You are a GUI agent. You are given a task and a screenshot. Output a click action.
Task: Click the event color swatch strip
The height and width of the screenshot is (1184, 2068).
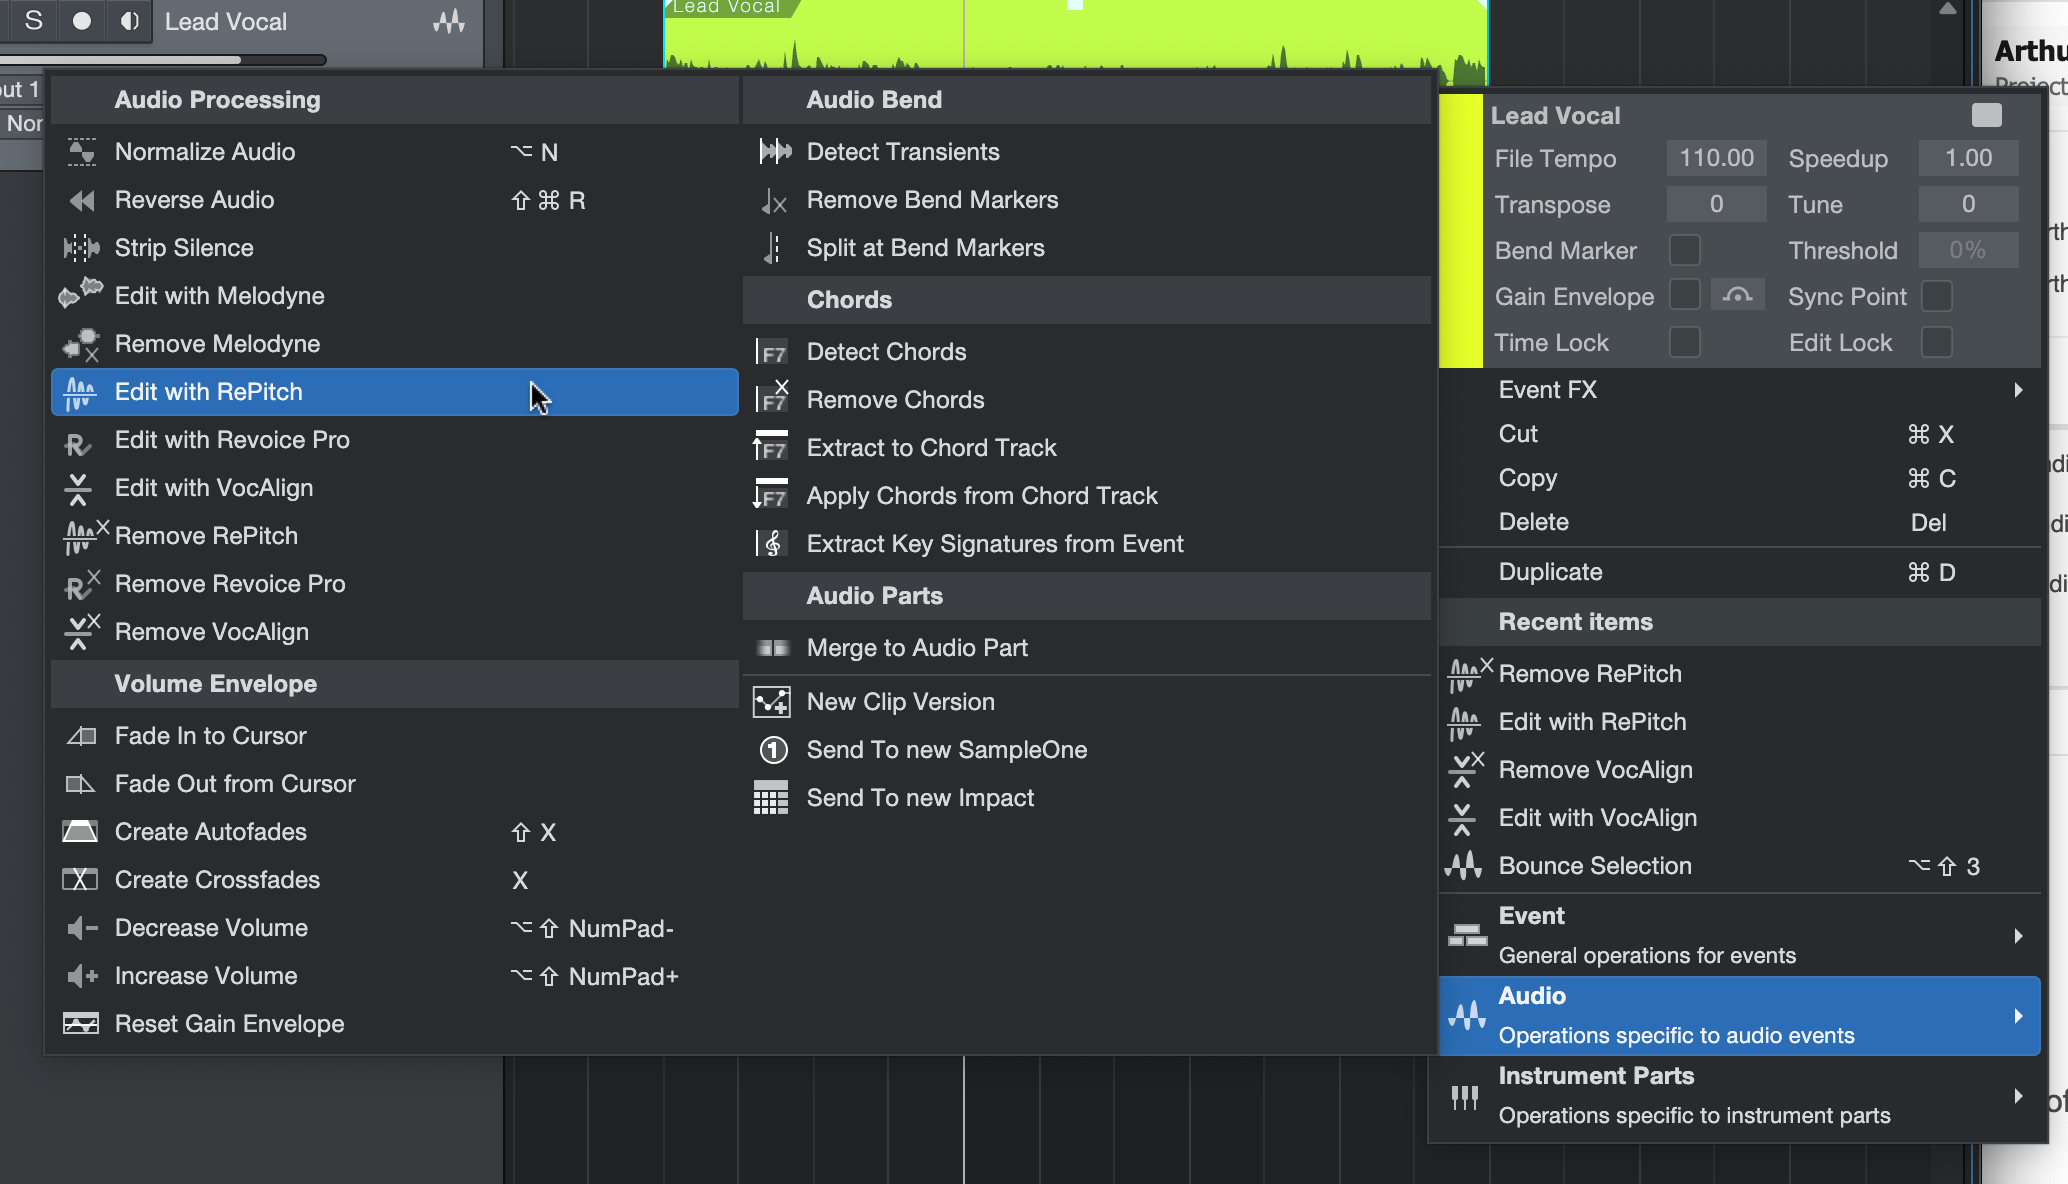(1461, 230)
